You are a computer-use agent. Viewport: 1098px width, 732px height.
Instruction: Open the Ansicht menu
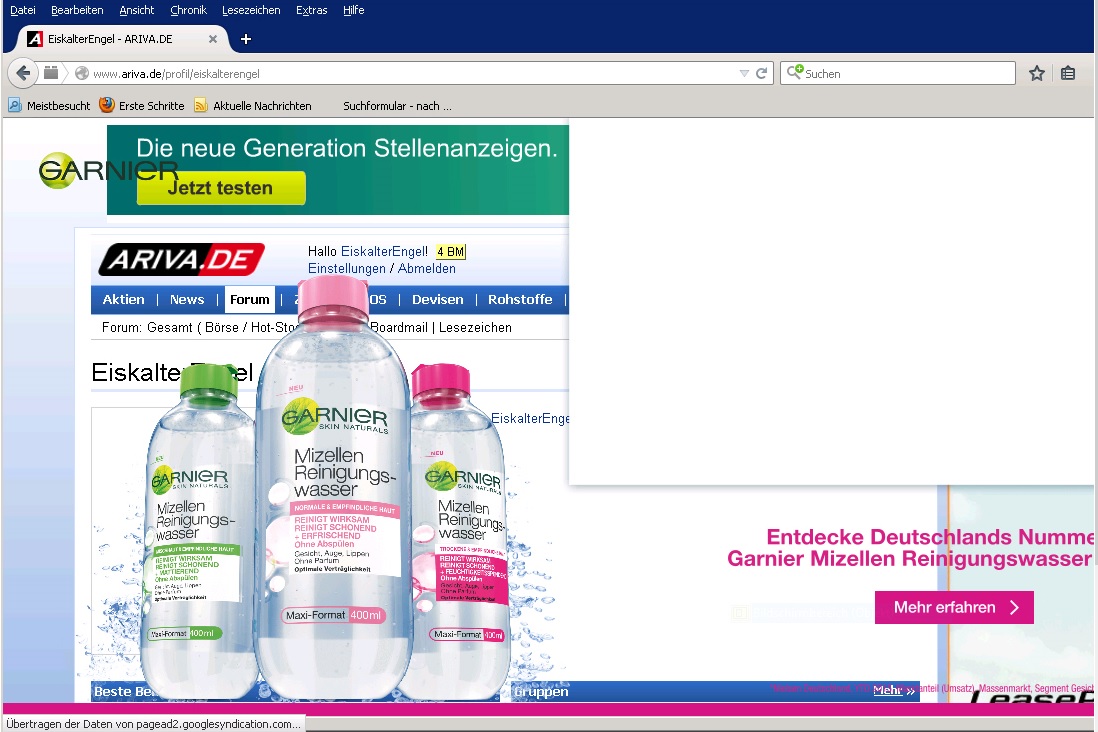(x=137, y=10)
